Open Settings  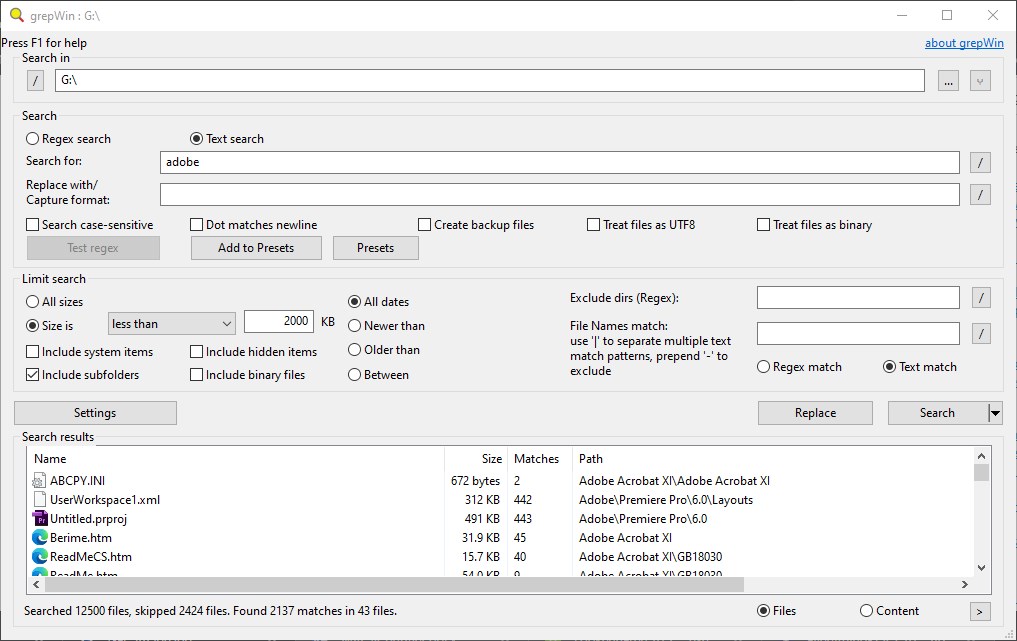(95, 413)
